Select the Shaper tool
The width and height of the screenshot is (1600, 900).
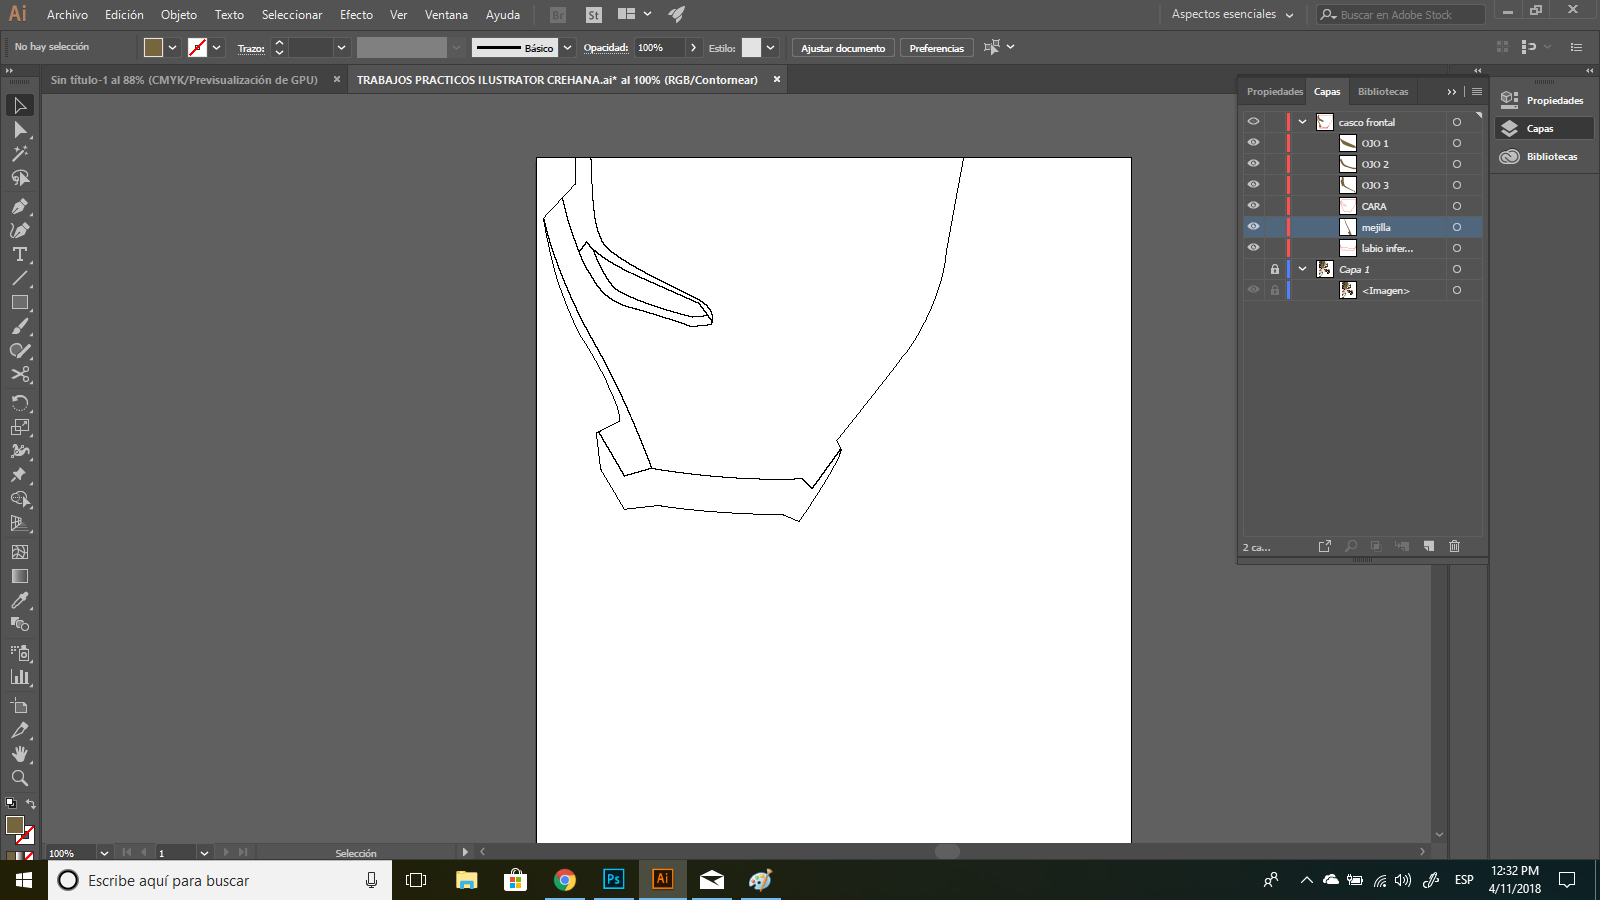[x=19, y=351]
